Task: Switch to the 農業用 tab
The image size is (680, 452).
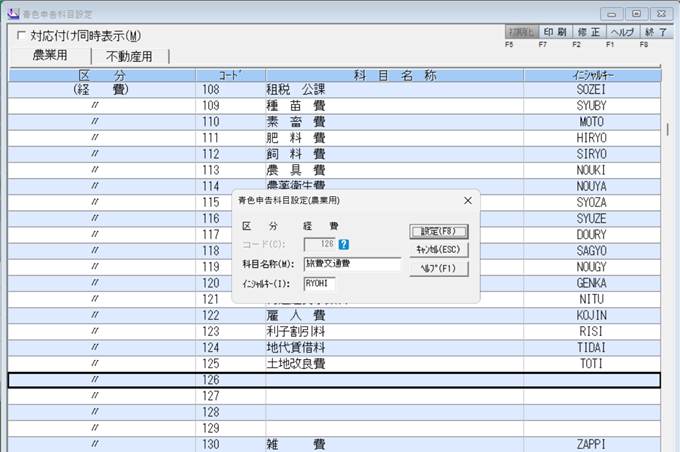Action: [x=50, y=56]
